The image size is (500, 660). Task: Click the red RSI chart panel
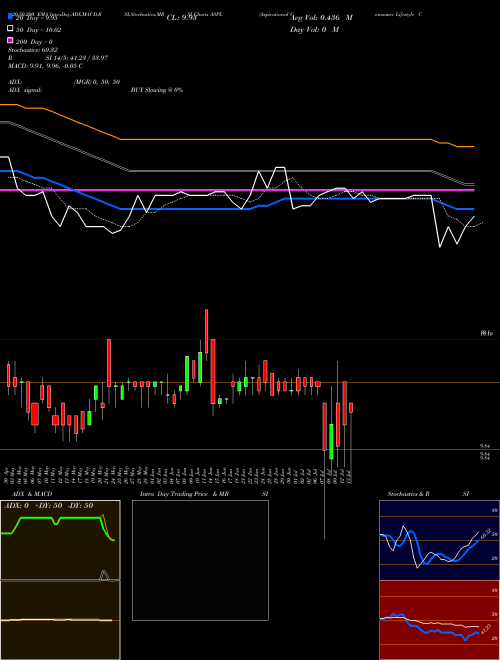tap(439, 620)
